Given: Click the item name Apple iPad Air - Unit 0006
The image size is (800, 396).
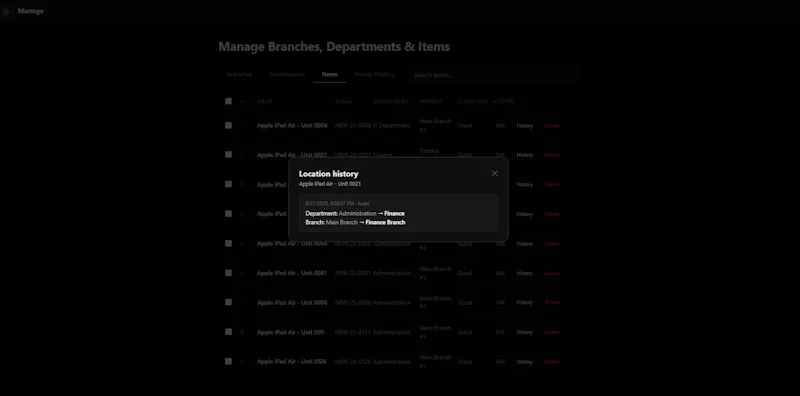Looking at the screenshot, I should click(x=292, y=126).
